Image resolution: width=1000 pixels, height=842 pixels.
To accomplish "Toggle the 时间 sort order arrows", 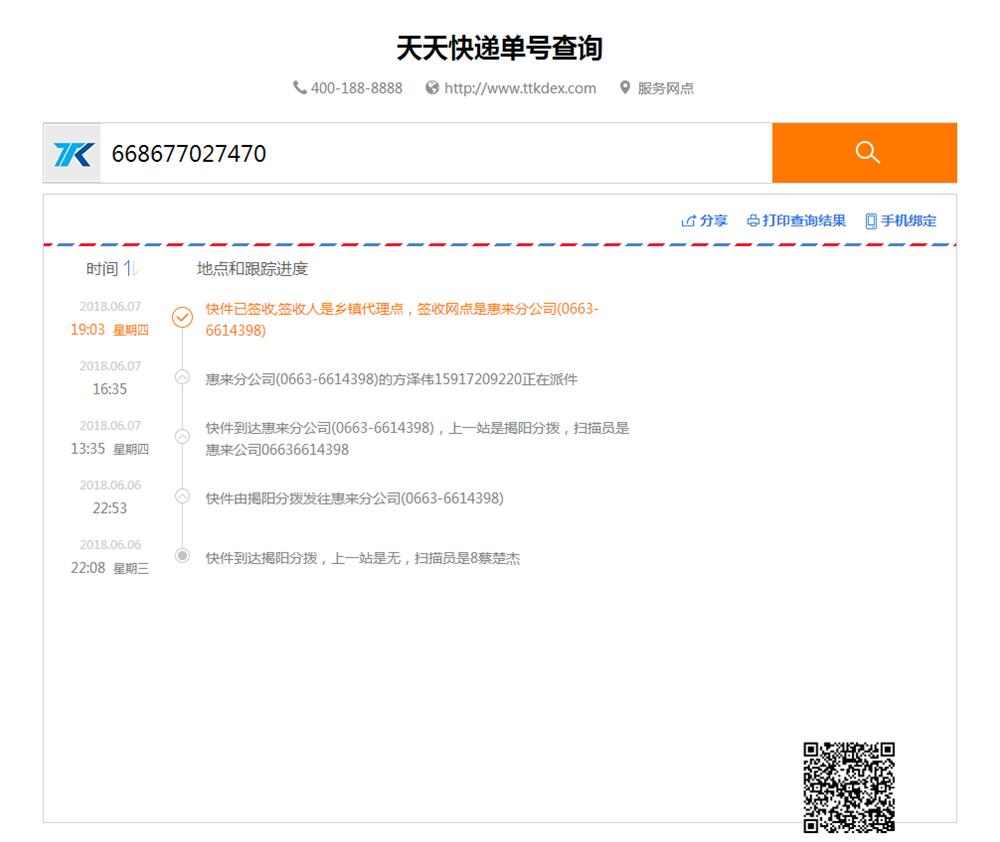I will [x=130, y=269].
